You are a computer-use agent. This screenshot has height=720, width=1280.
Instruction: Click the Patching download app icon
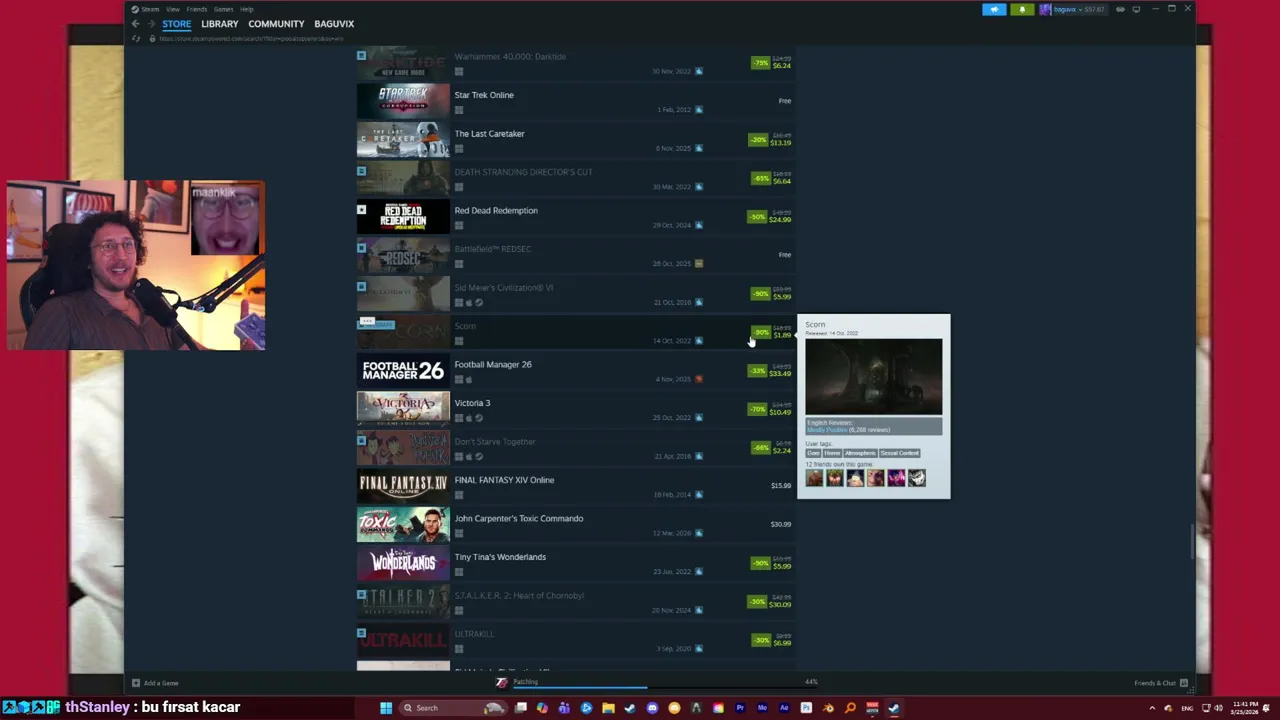(502, 682)
